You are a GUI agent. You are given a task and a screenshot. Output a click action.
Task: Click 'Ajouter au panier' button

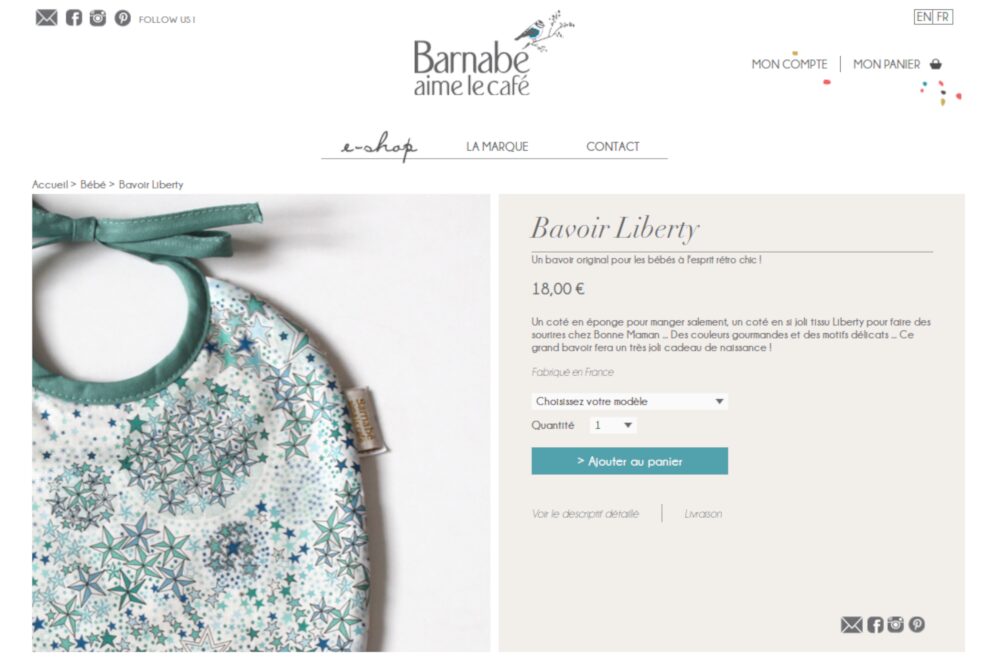(x=629, y=461)
